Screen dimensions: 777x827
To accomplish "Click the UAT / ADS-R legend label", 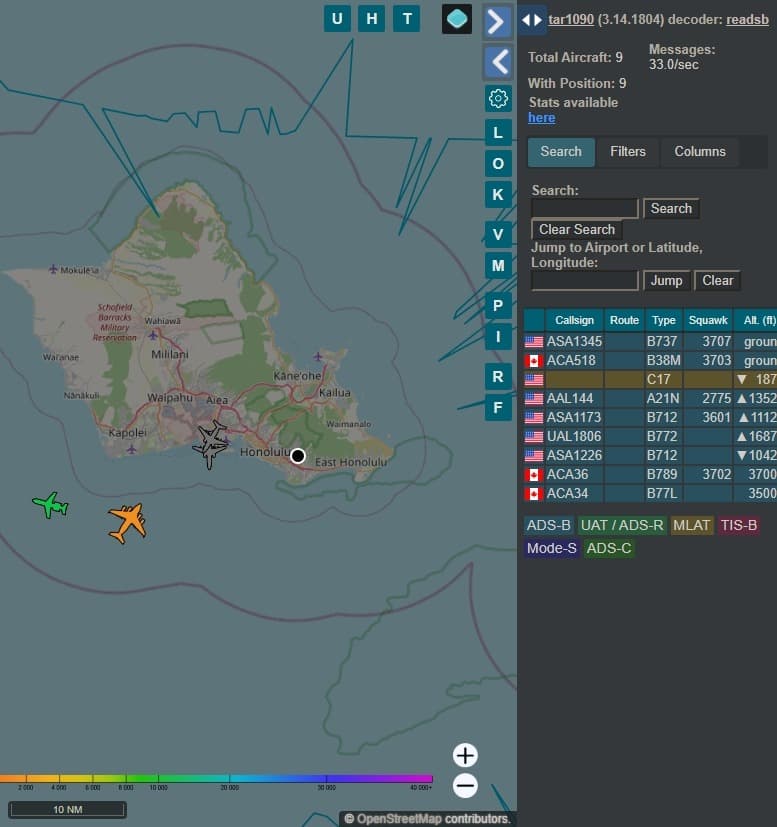I will pyautogui.click(x=622, y=526).
